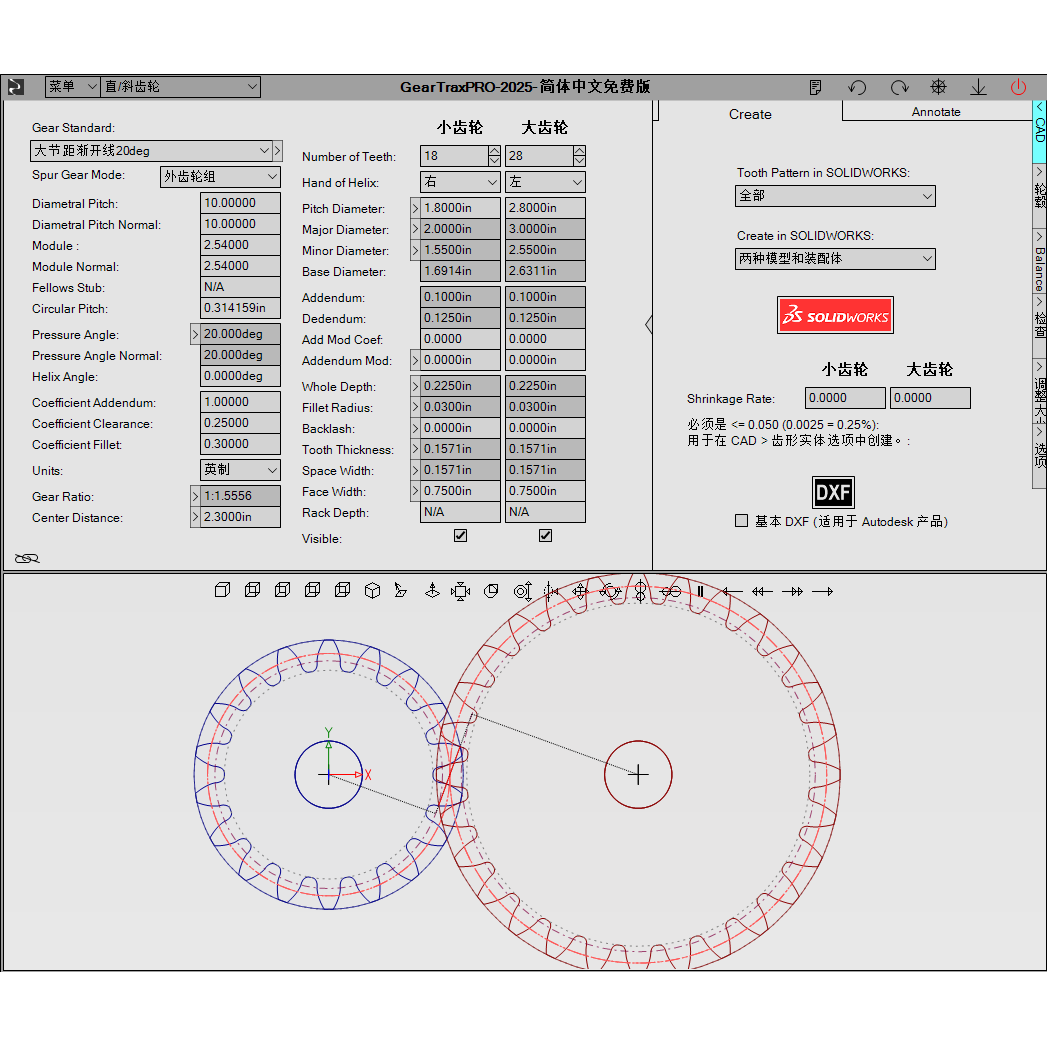Image resolution: width=1047 pixels, height=1047 pixels.
Task: Click the zoom-to-fit box with arrows icon
Action: [461, 592]
